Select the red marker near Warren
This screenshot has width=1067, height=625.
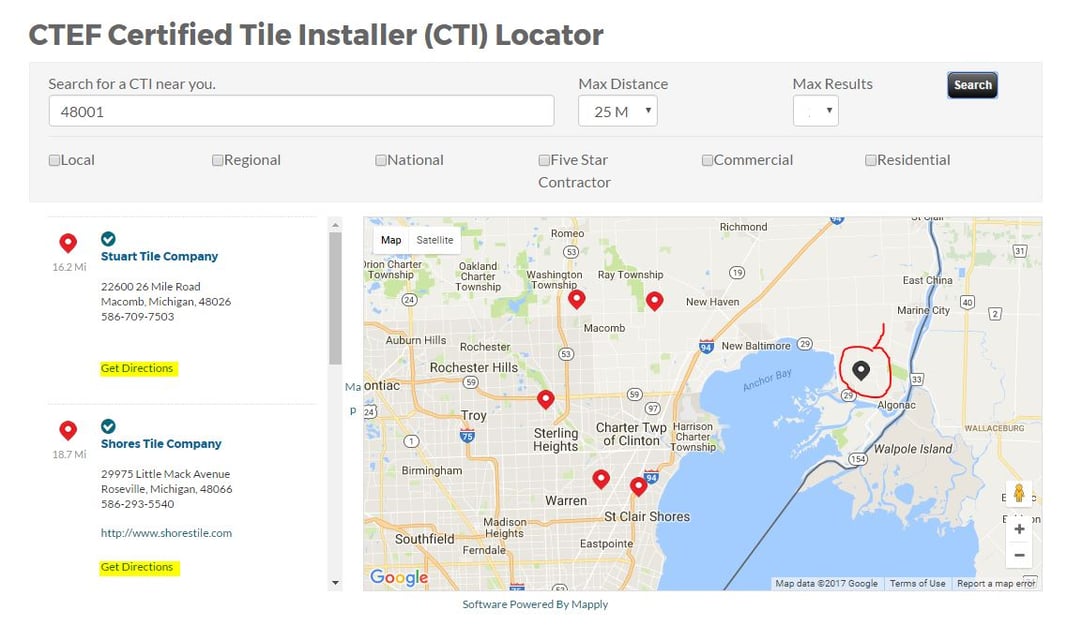click(x=601, y=479)
